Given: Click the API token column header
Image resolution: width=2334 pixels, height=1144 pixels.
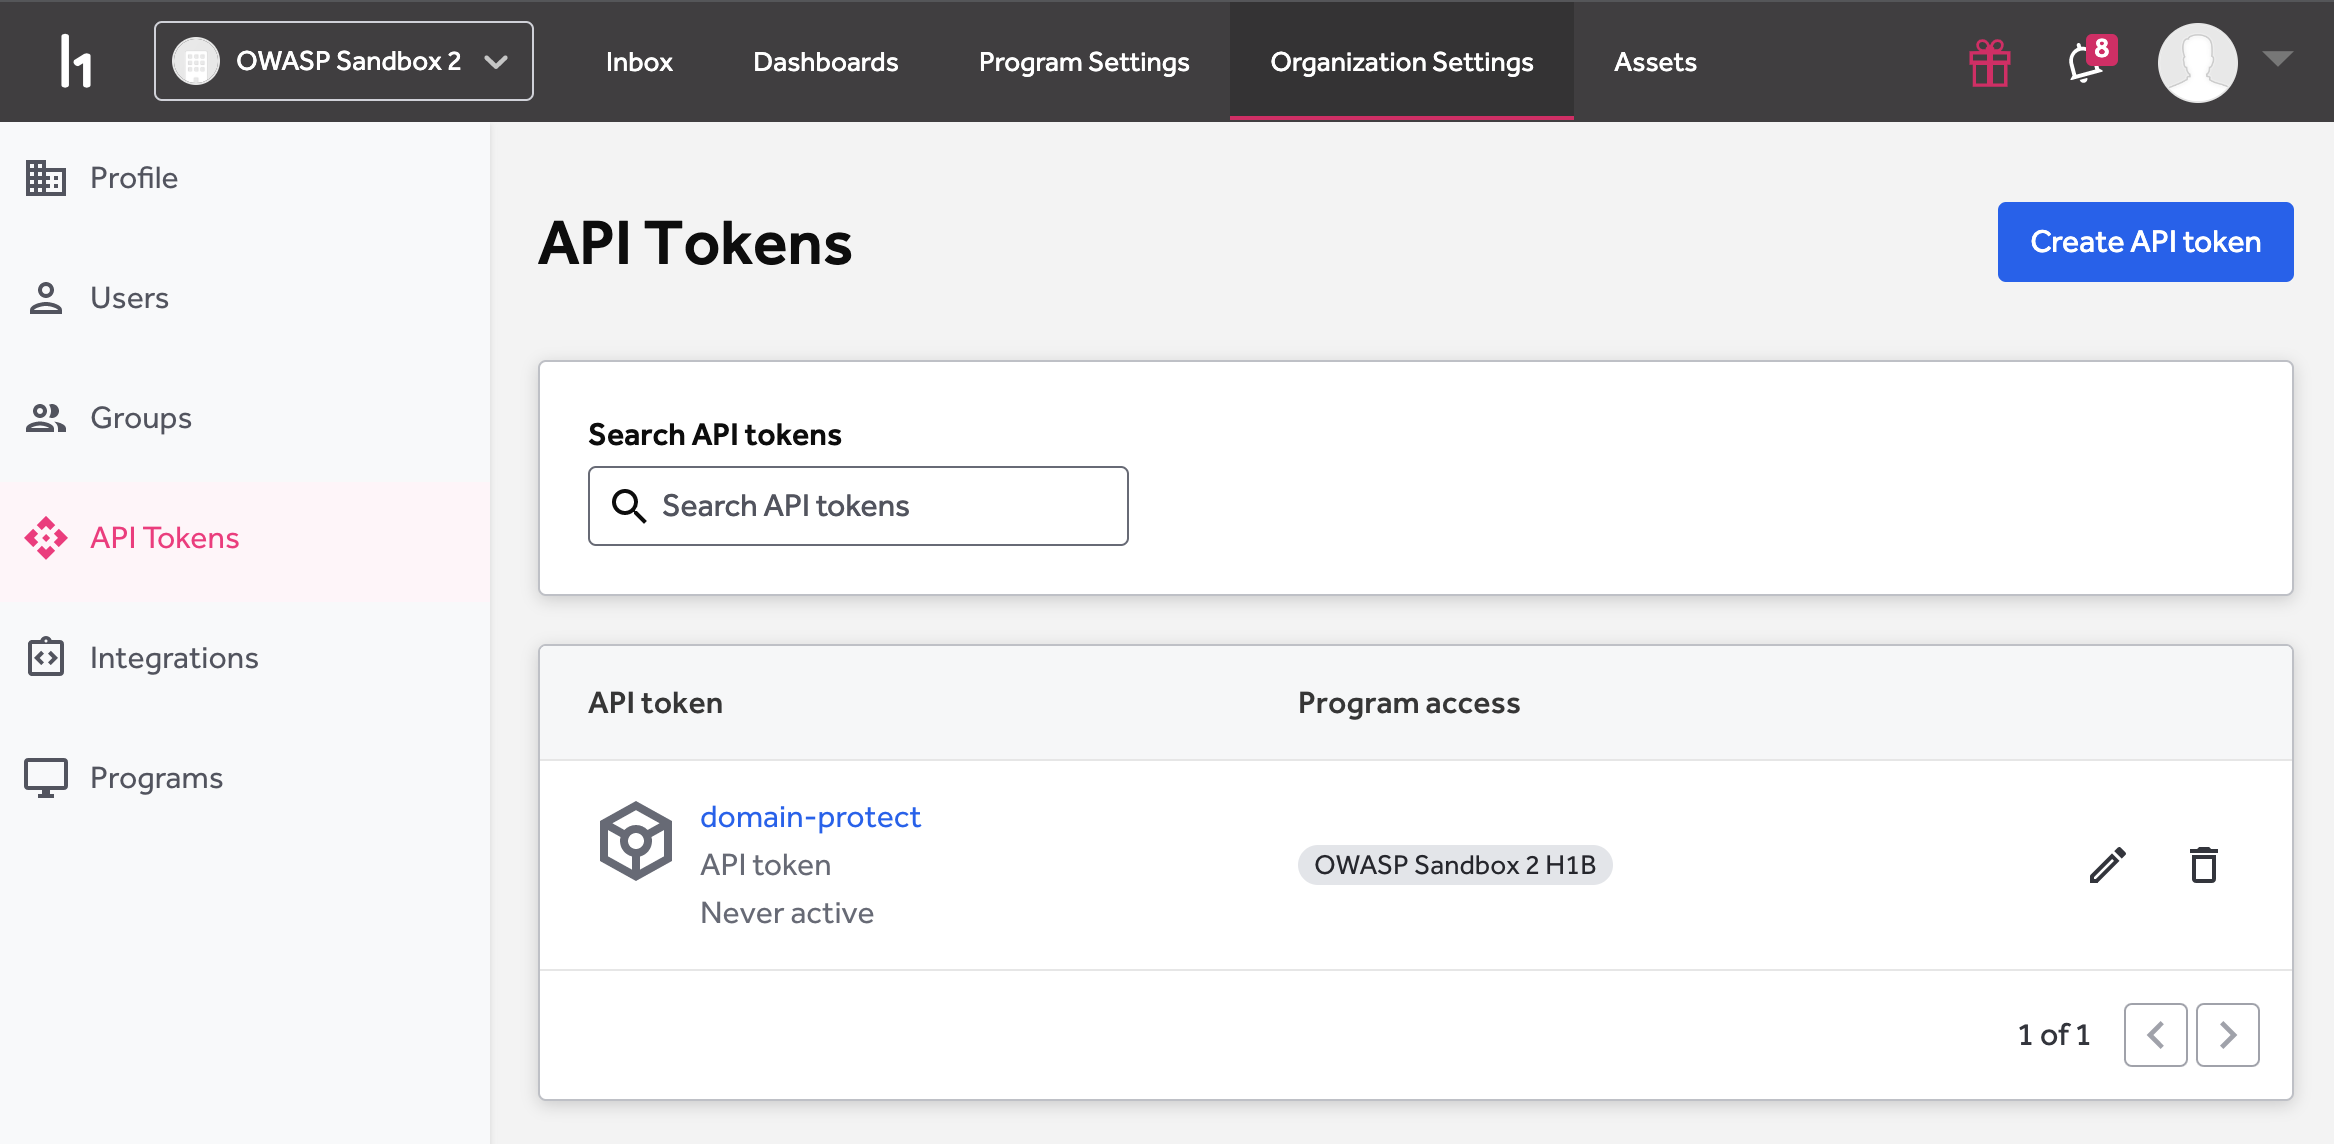Looking at the screenshot, I should click(x=655, y=703).
